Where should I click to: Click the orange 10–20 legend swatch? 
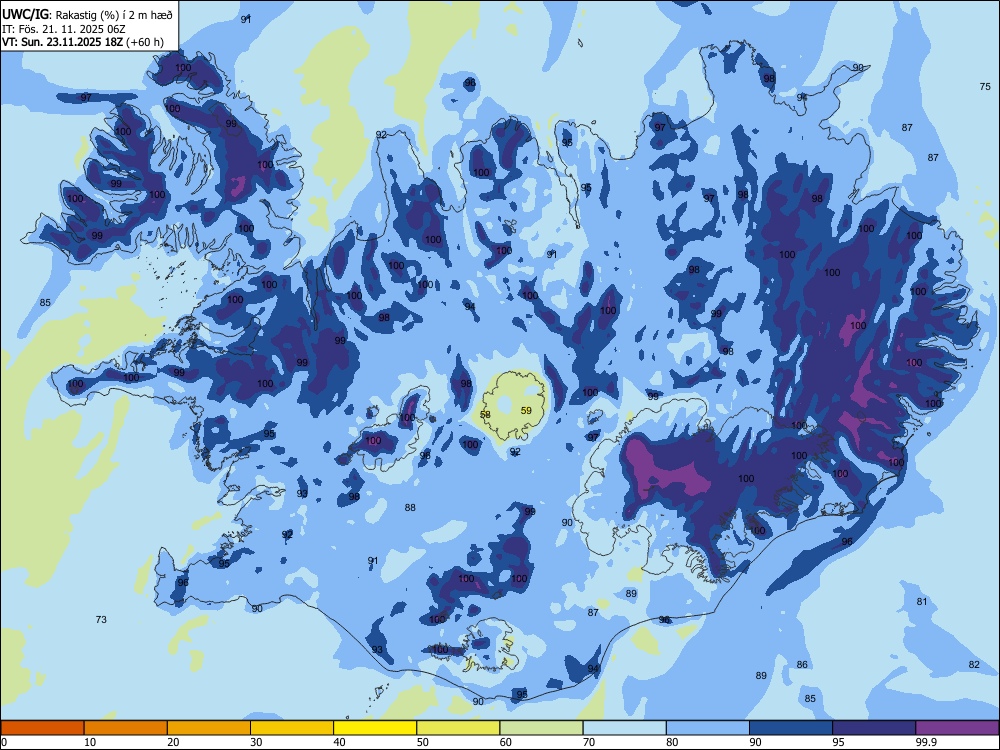[126, 728]
